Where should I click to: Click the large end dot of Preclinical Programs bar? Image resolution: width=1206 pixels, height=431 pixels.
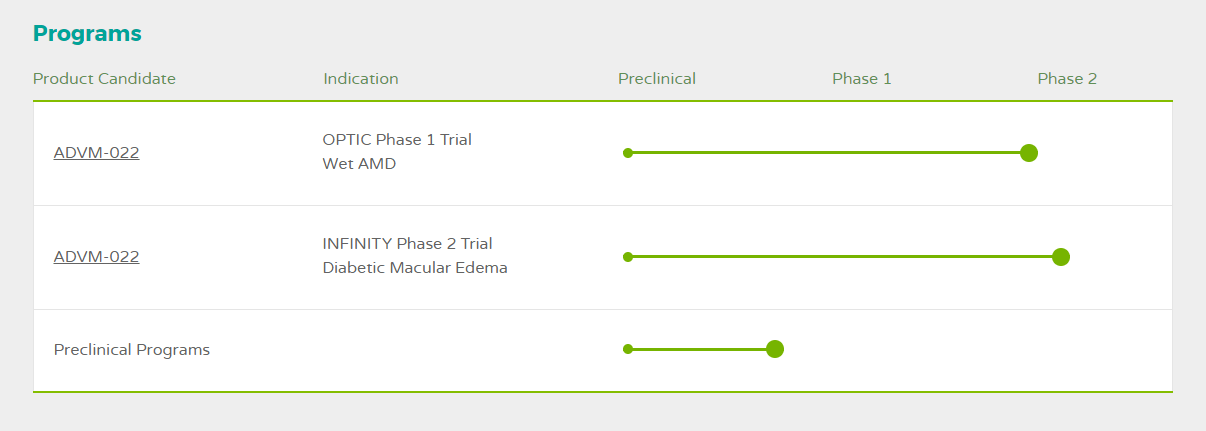(774, 349)
